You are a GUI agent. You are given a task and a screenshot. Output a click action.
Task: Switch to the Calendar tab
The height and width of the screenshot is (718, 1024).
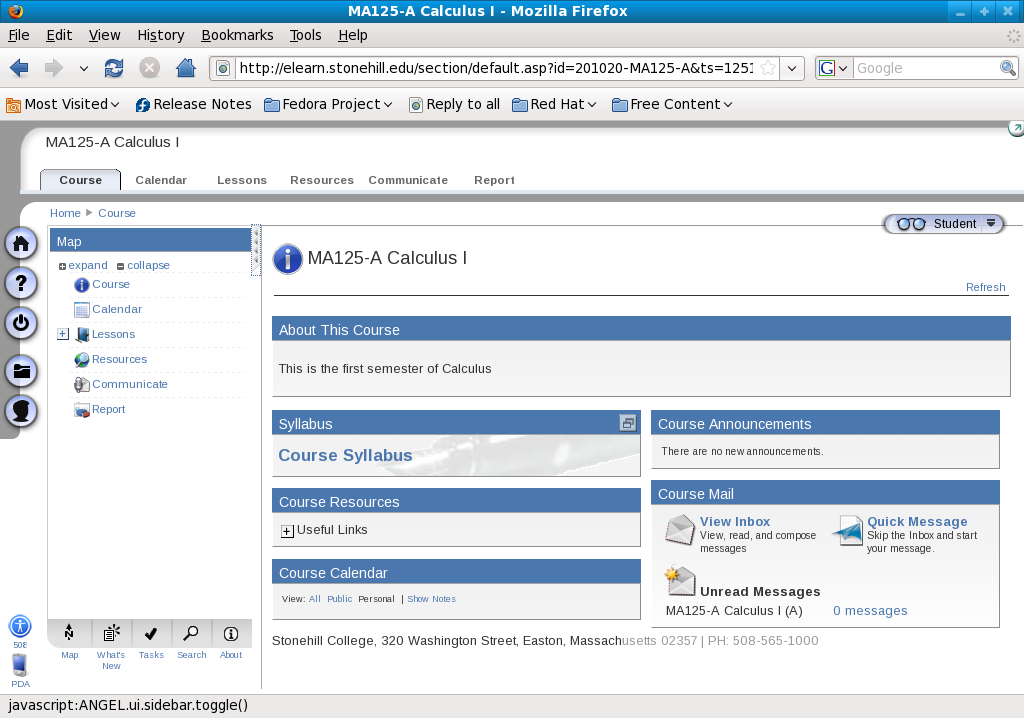[x=161, y=180]
